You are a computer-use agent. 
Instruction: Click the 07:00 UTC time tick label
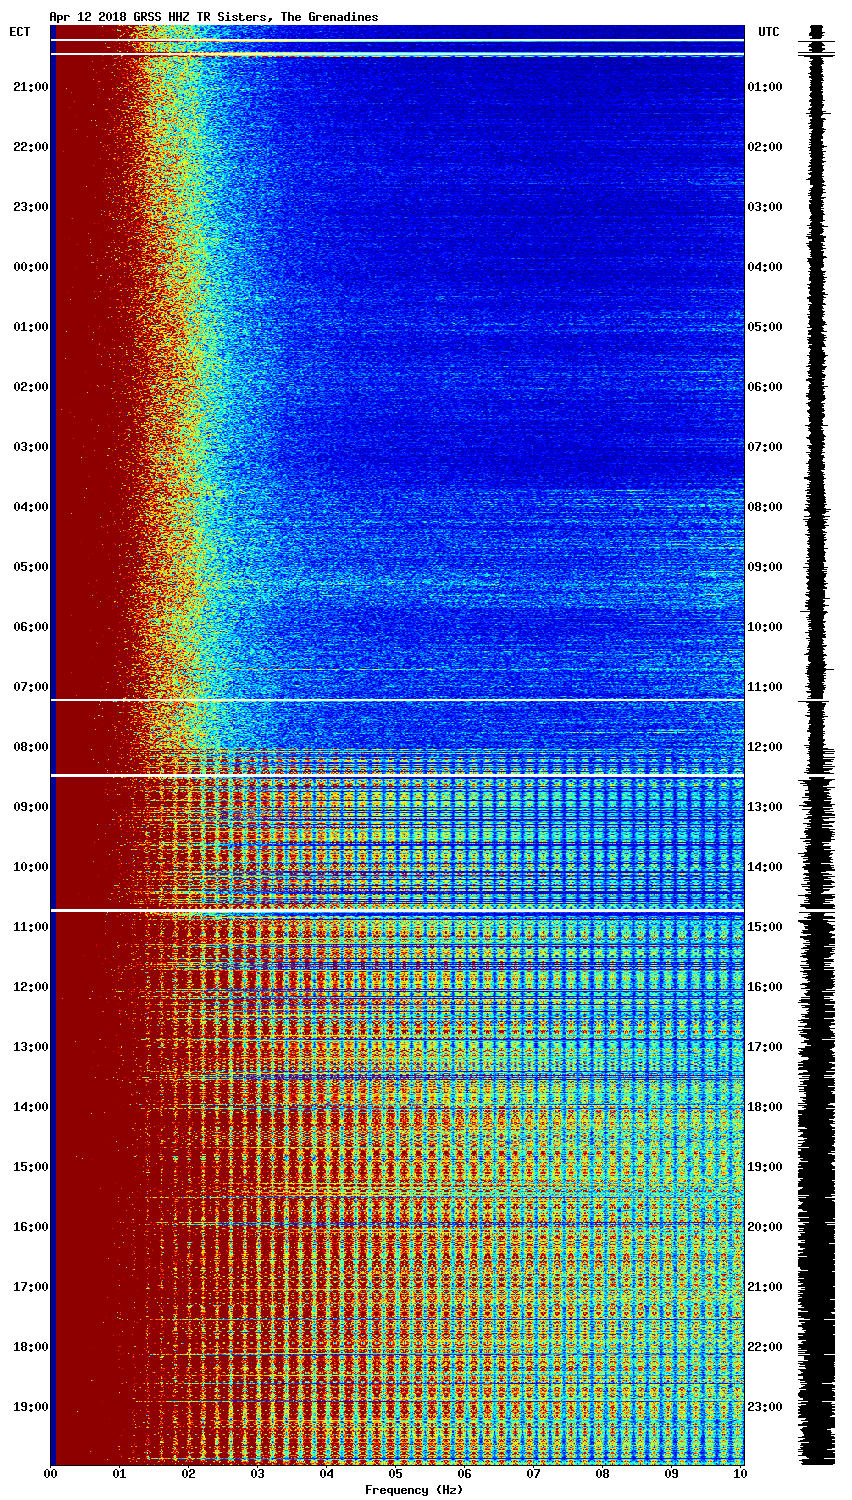[765, 447]
